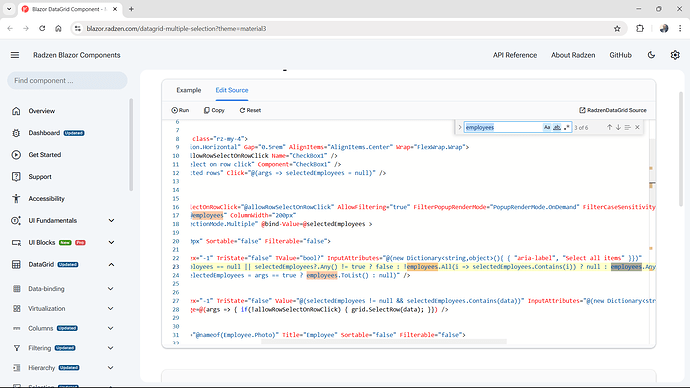Open API Reference menu item

515,55
